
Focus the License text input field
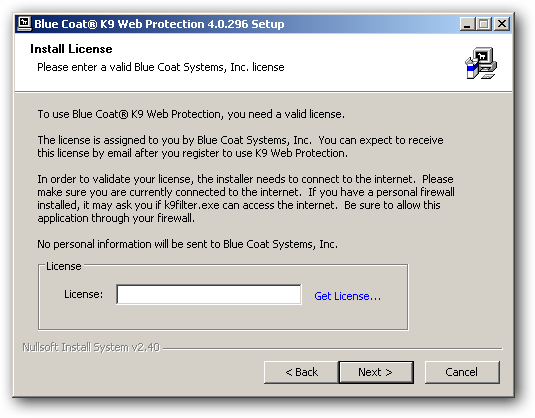point(209,294)
